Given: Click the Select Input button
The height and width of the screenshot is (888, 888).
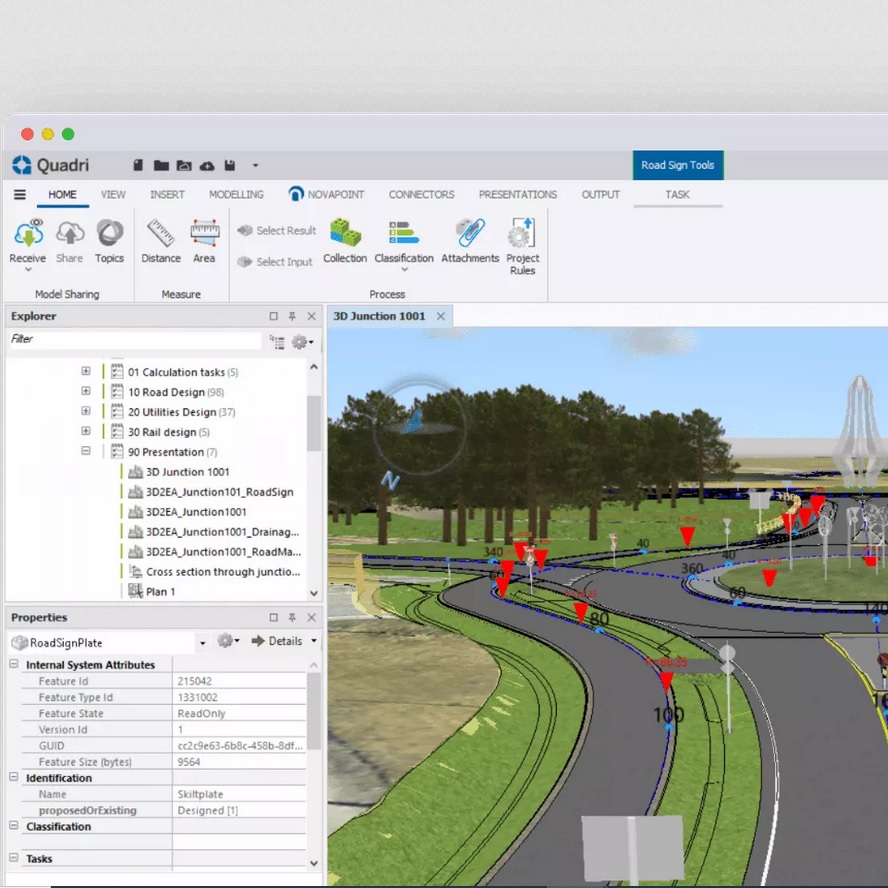Looking at the screenshot, I should pyautogui.click(x=275, y=262).
